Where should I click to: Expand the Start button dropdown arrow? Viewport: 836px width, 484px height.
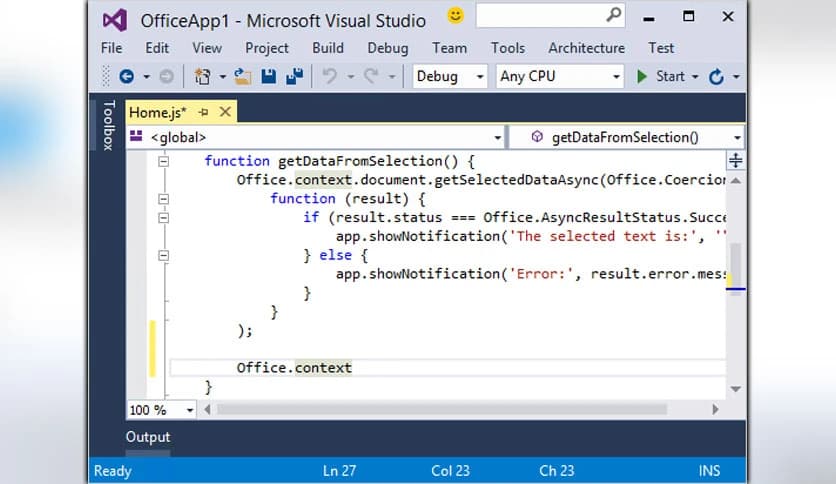tap(695, 77)
